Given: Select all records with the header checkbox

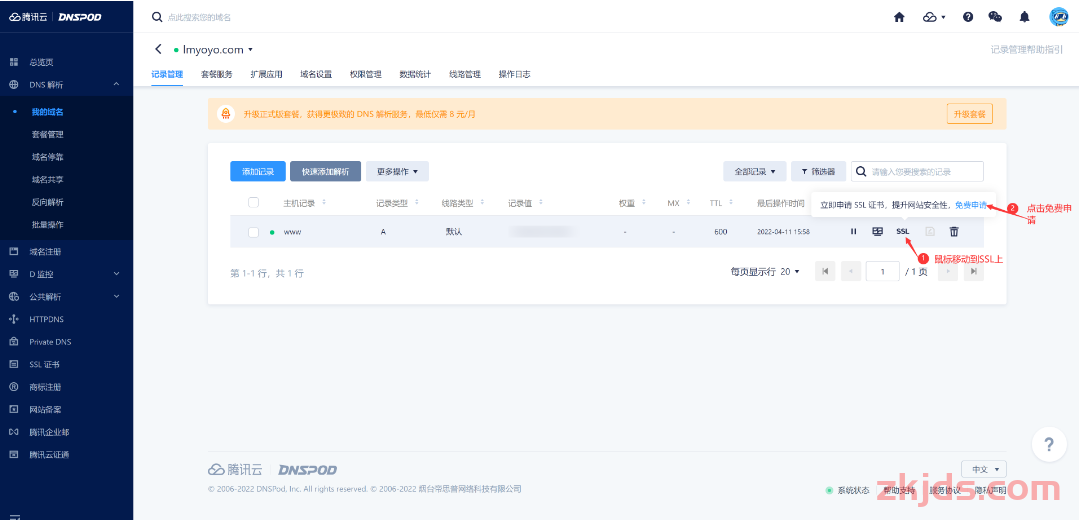Looking at the screenshot, I should click(253, 202).
